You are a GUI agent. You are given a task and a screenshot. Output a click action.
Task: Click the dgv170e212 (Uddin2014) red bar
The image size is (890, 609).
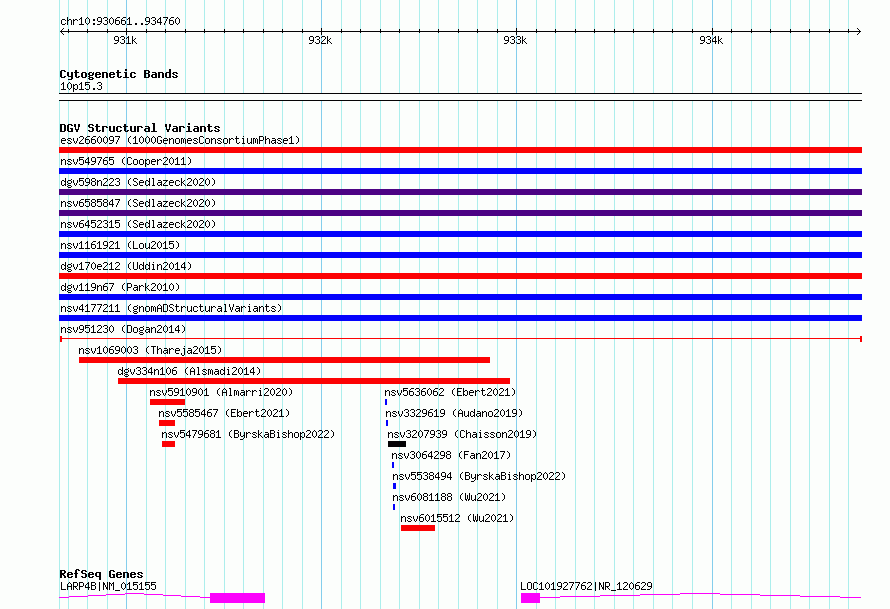pyautogui.click(x=460, y=276)
